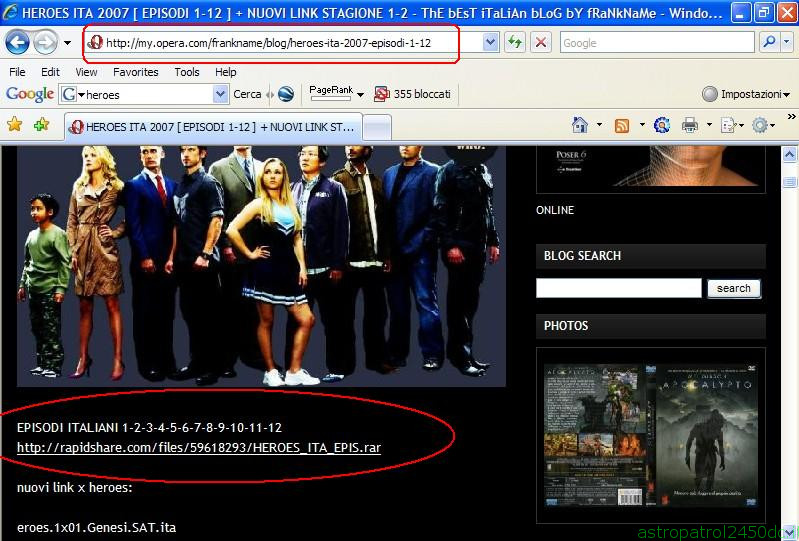
Task: Click the Heroes cast image
Action: (261, 266)
